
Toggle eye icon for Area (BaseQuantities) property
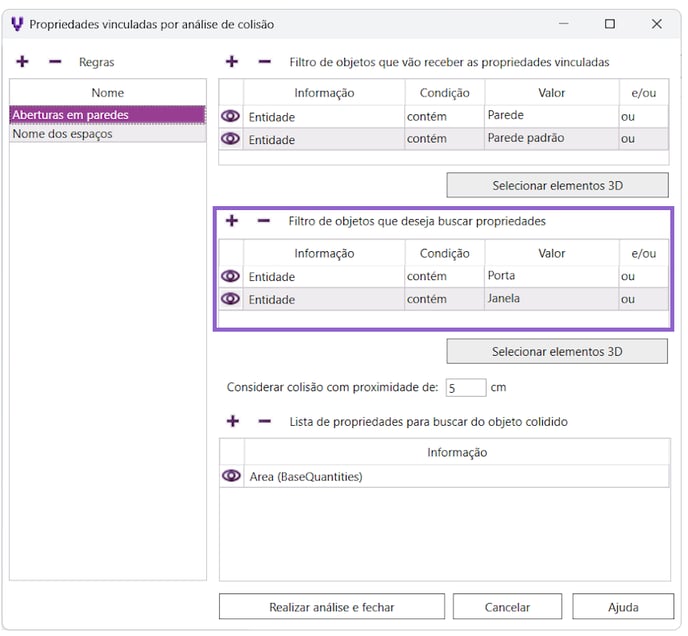coord(231,477)
